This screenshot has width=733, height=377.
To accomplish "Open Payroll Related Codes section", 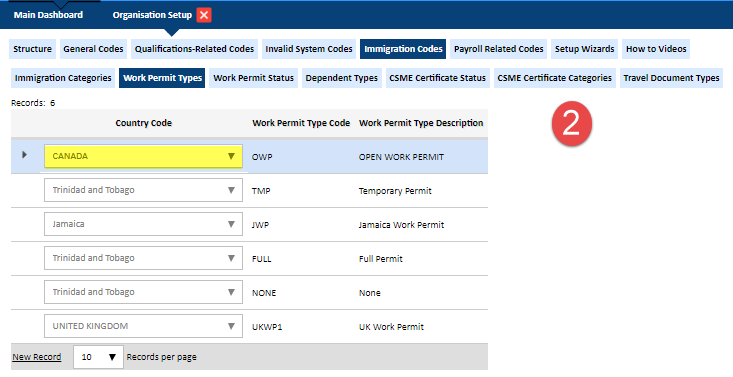I will pos(498,49).
